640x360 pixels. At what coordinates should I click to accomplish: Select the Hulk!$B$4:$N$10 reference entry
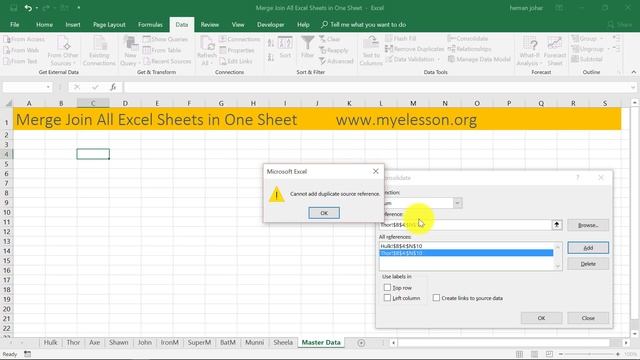click(x=466, y=246)
